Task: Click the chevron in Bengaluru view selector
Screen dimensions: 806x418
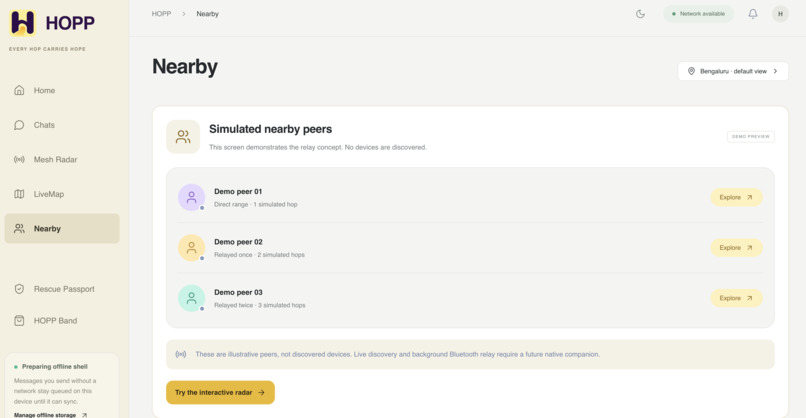Action: click(775, 71)
